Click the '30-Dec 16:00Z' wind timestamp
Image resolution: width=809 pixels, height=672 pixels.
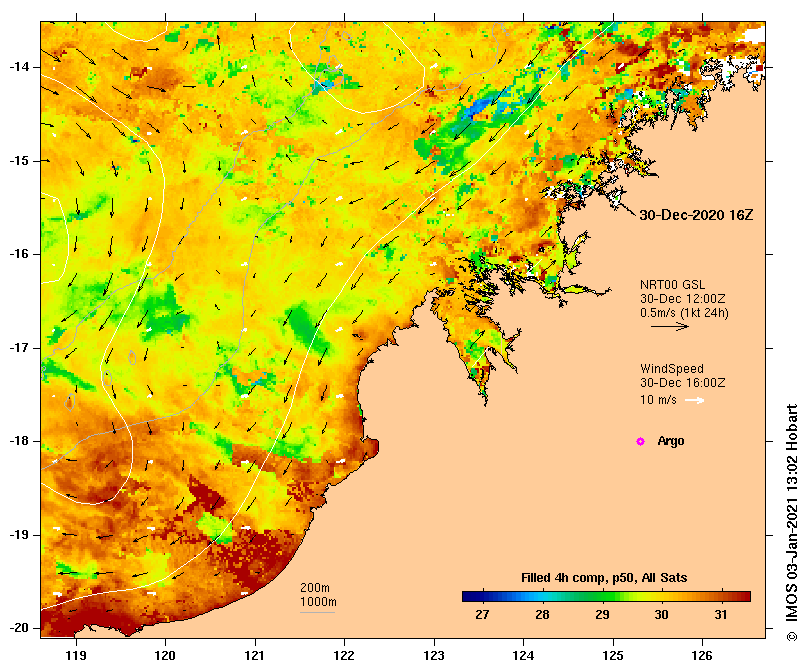(683, 383)
